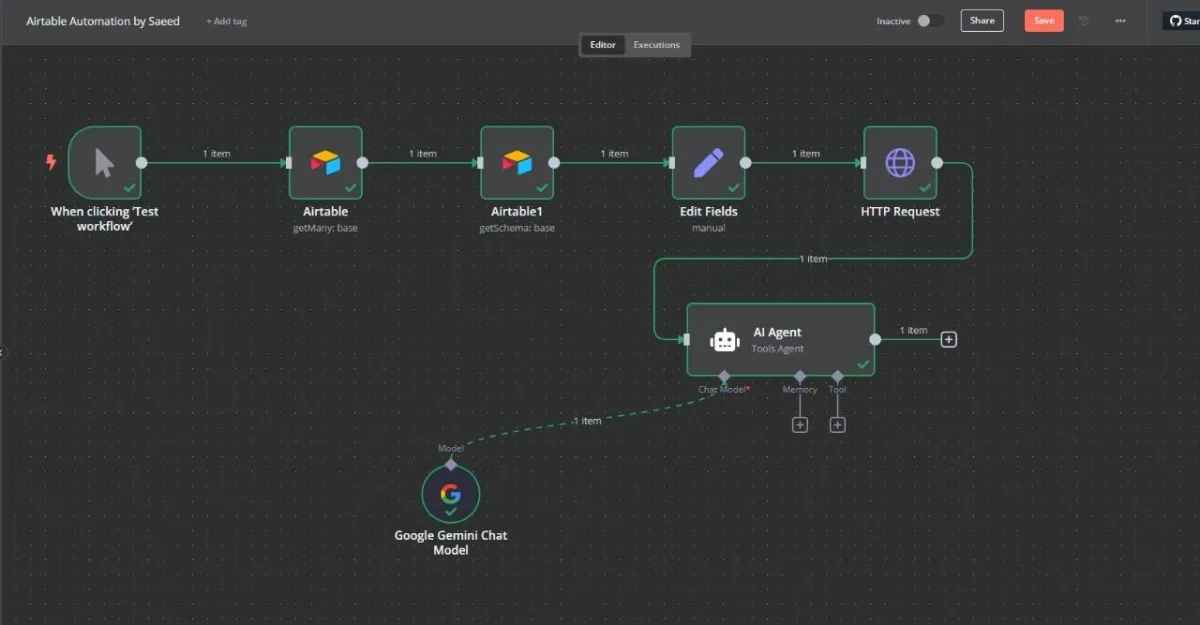This screenshot has width=1200, height=625.
Task: Open the Edit Fields pencil node
Action: pyautogui.click(x=708, y=162)
